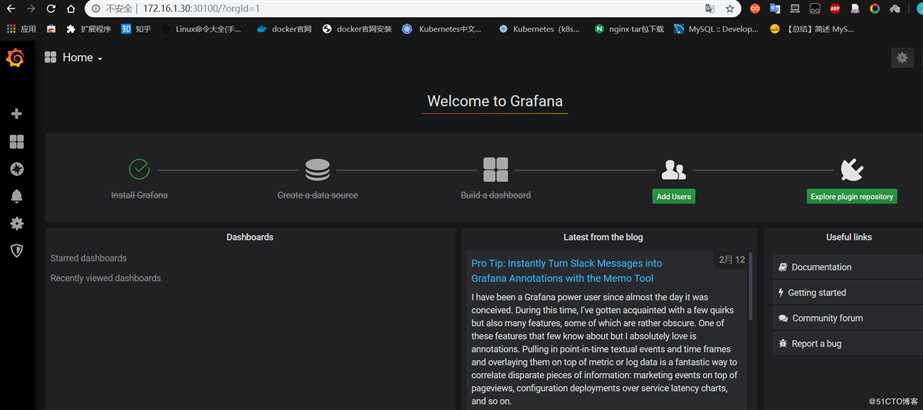Image resolution: width=923 pixels, height=410 pixels.
Task: Click the Grafana logo icon
Action: (15, 58)
